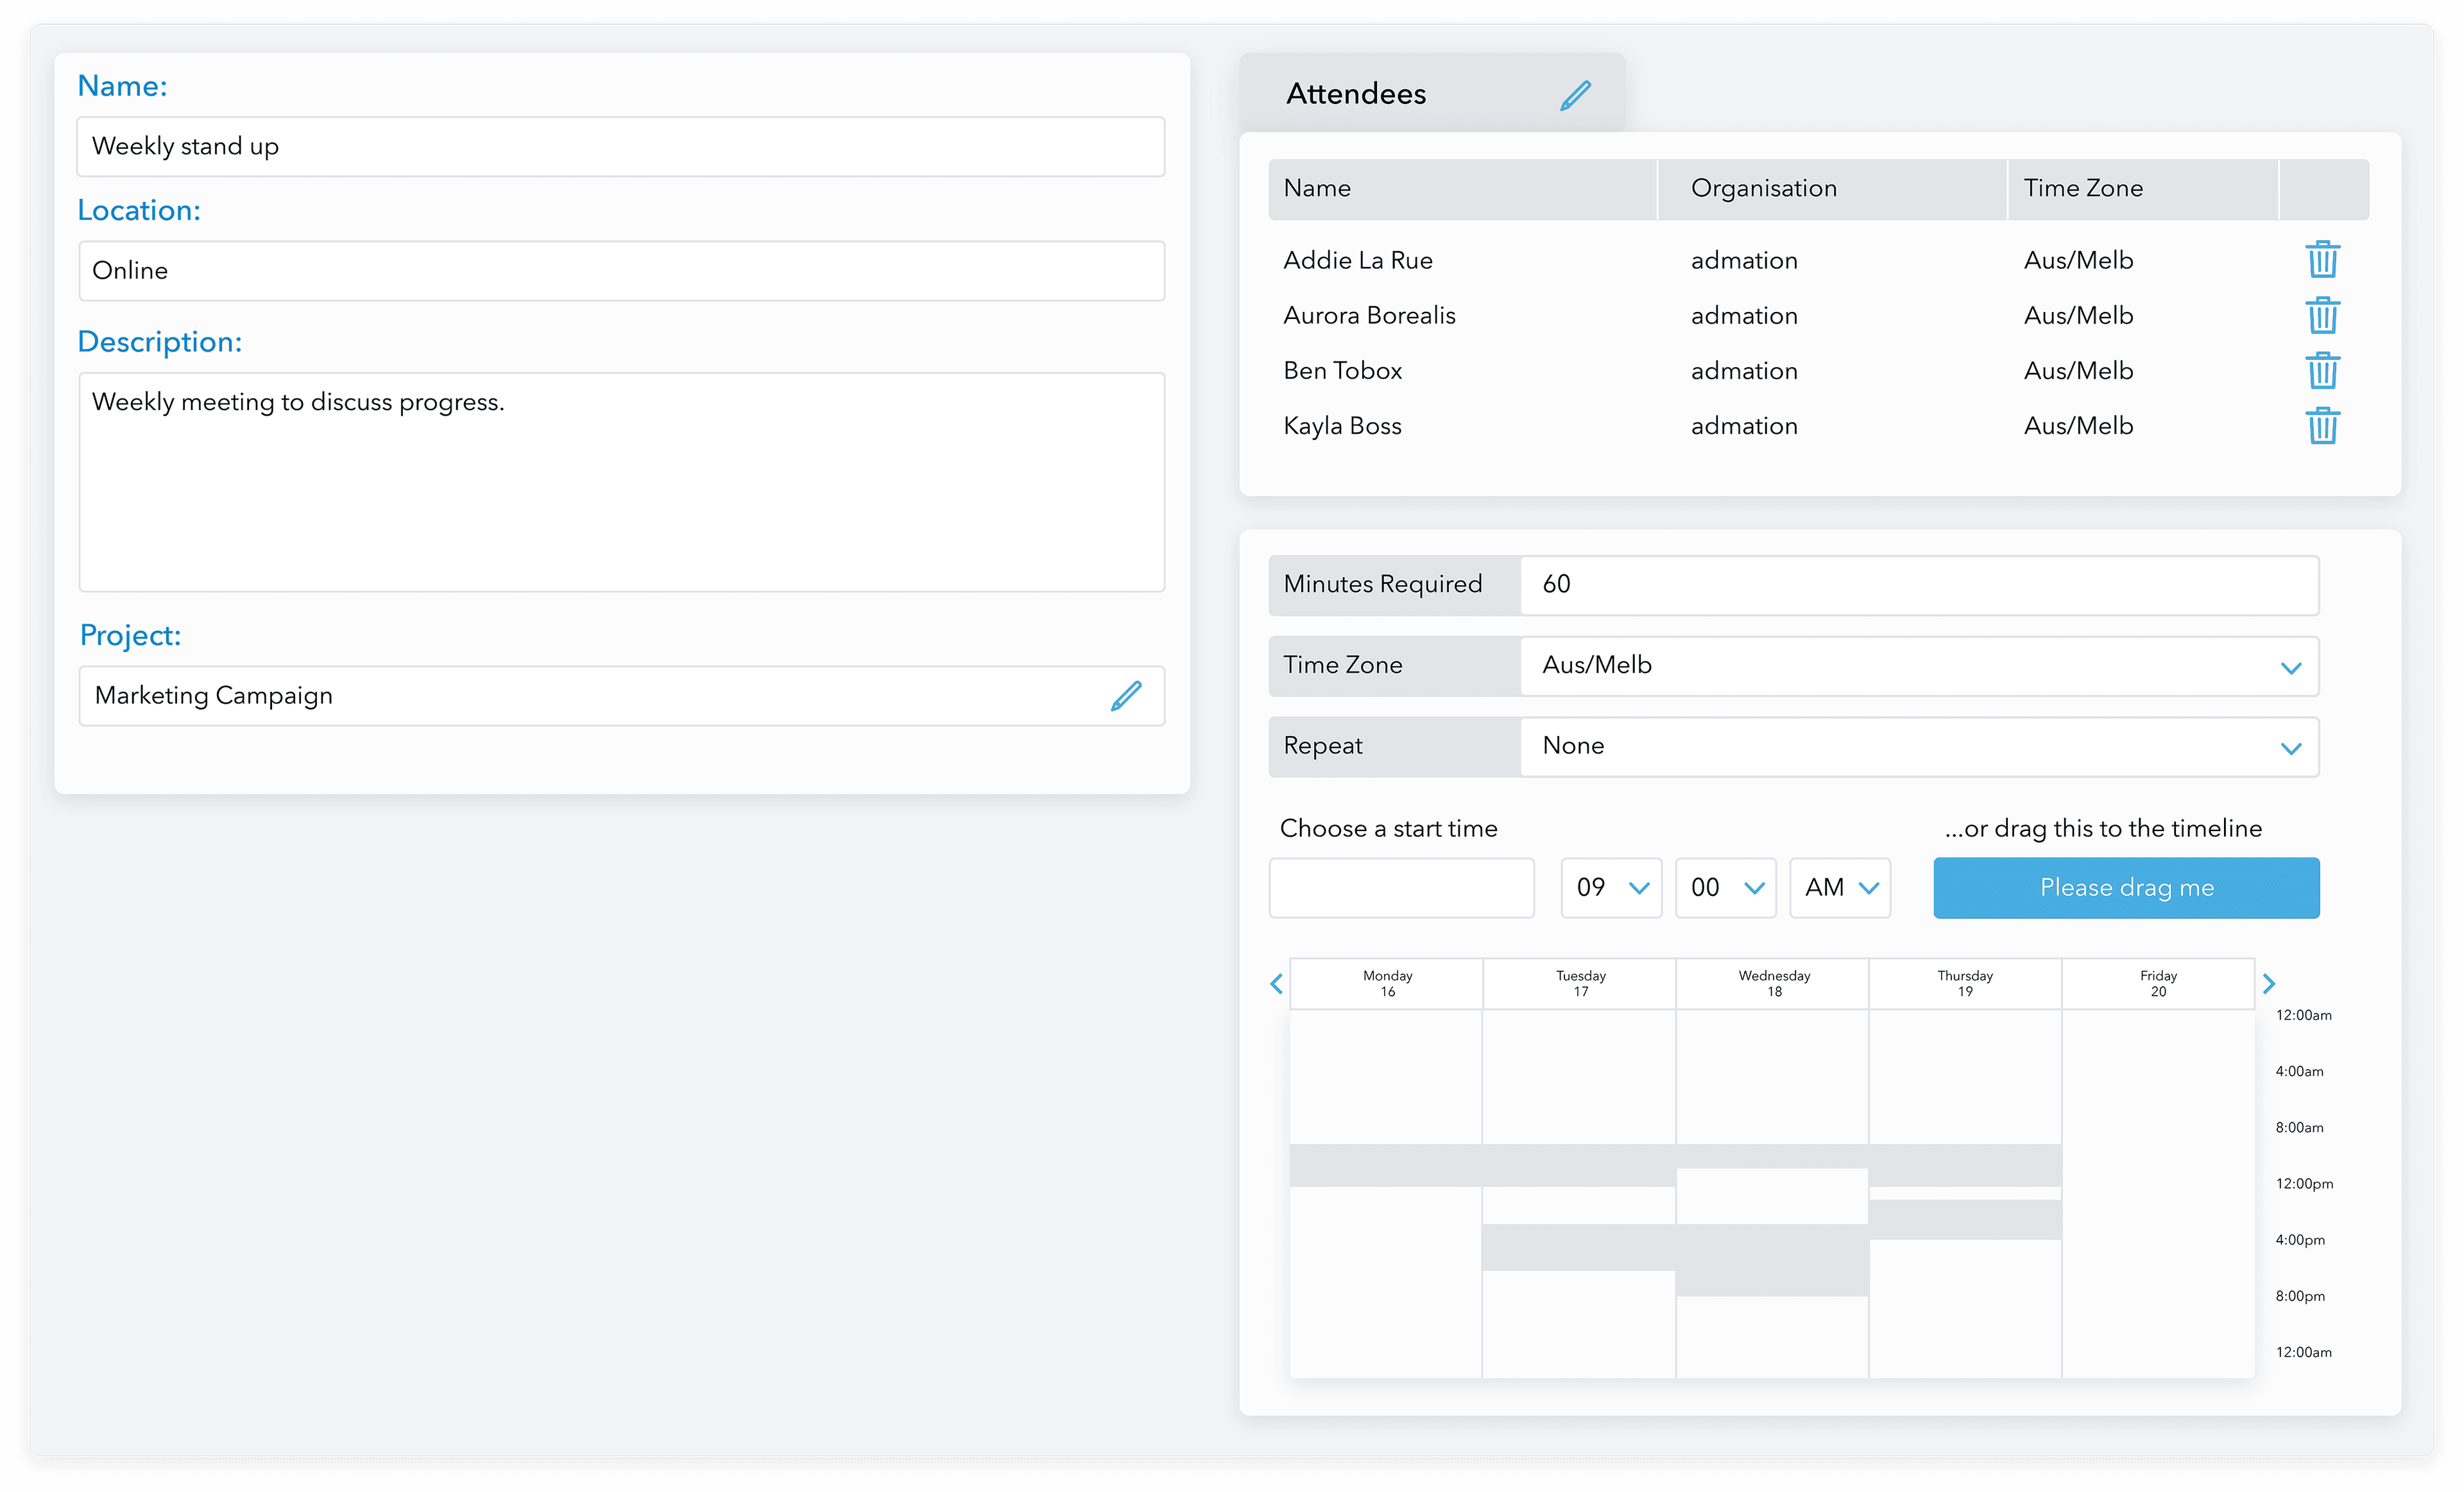Open the minutes 00 dropdown
The height and width of the screenshot is (1492, 2464).
coord(1725,888)
